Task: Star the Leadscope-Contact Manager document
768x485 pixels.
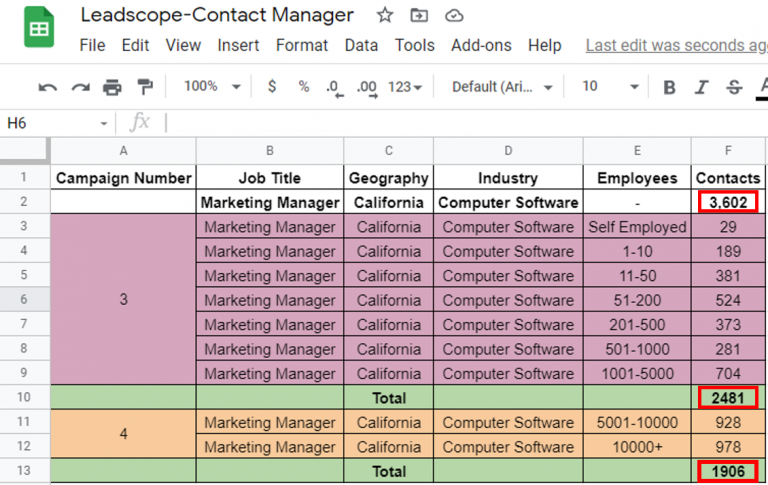Action: point(385,15)
